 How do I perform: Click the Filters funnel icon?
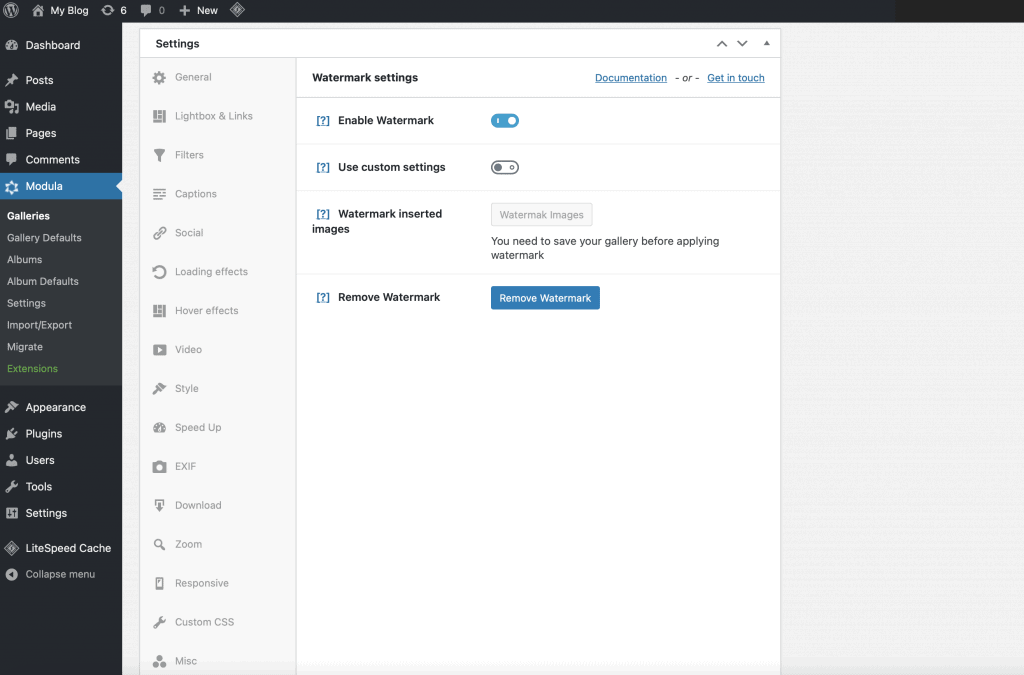(159, 155)
